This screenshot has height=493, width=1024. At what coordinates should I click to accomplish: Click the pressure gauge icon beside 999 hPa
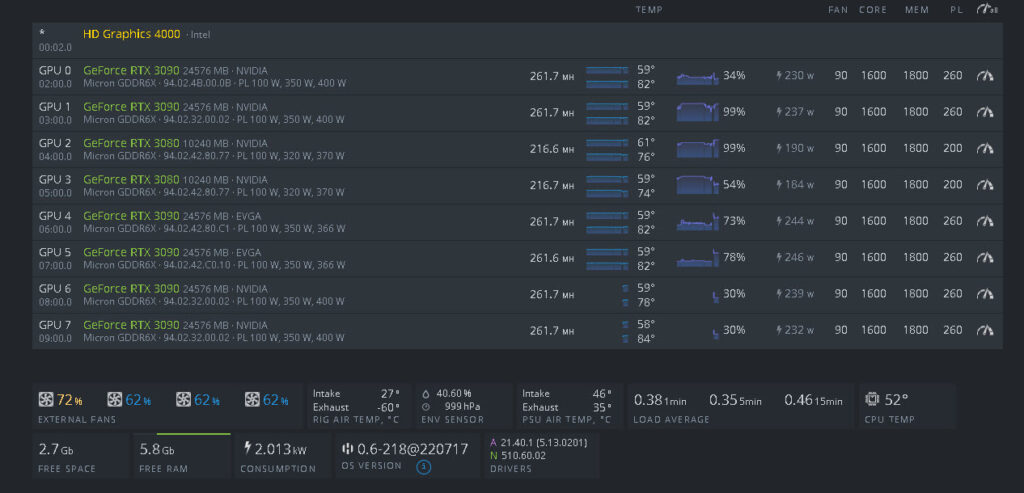(x=426, y=407)
